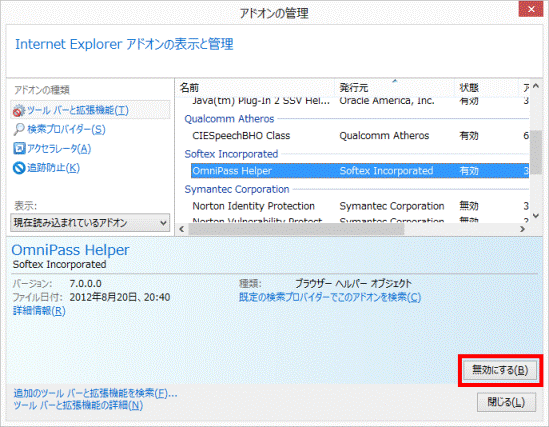Click the list's scroll down arrow

[536, 216]
